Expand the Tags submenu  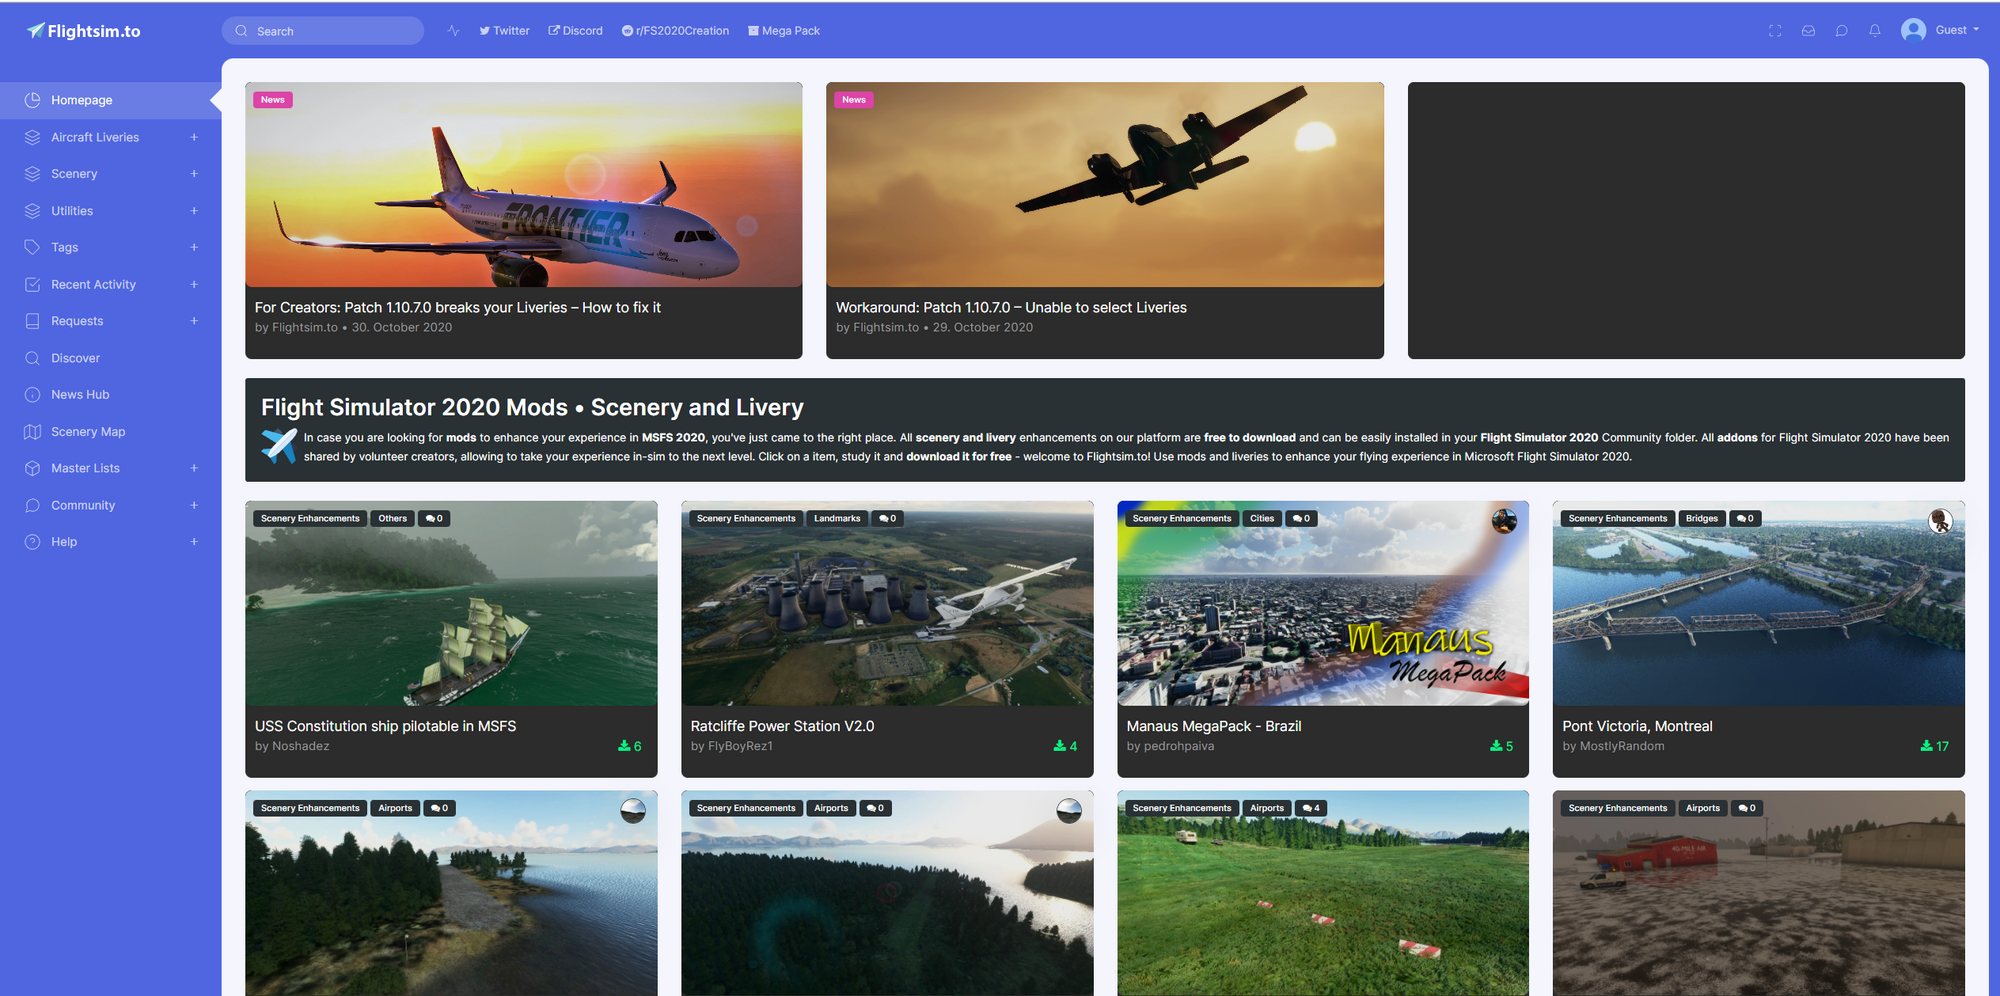[194, 247]
